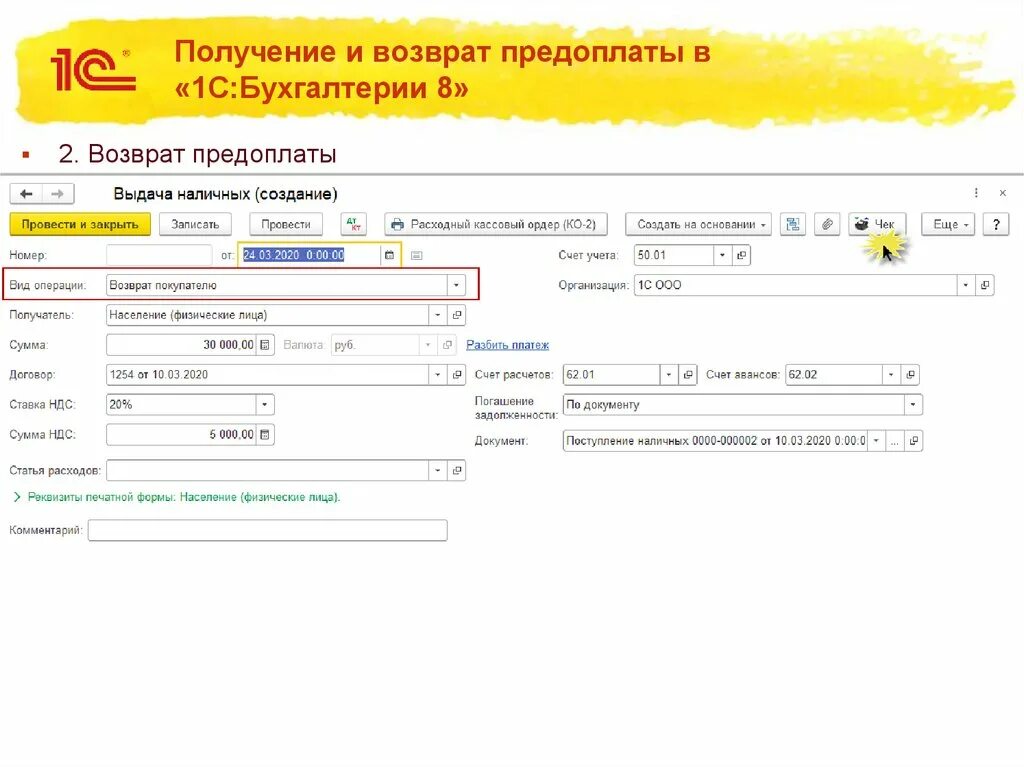Screen dimensions: 1024x767
Task: Follow the Разбить платеж link
Action: pyautogui.click(x=507, y=345)
